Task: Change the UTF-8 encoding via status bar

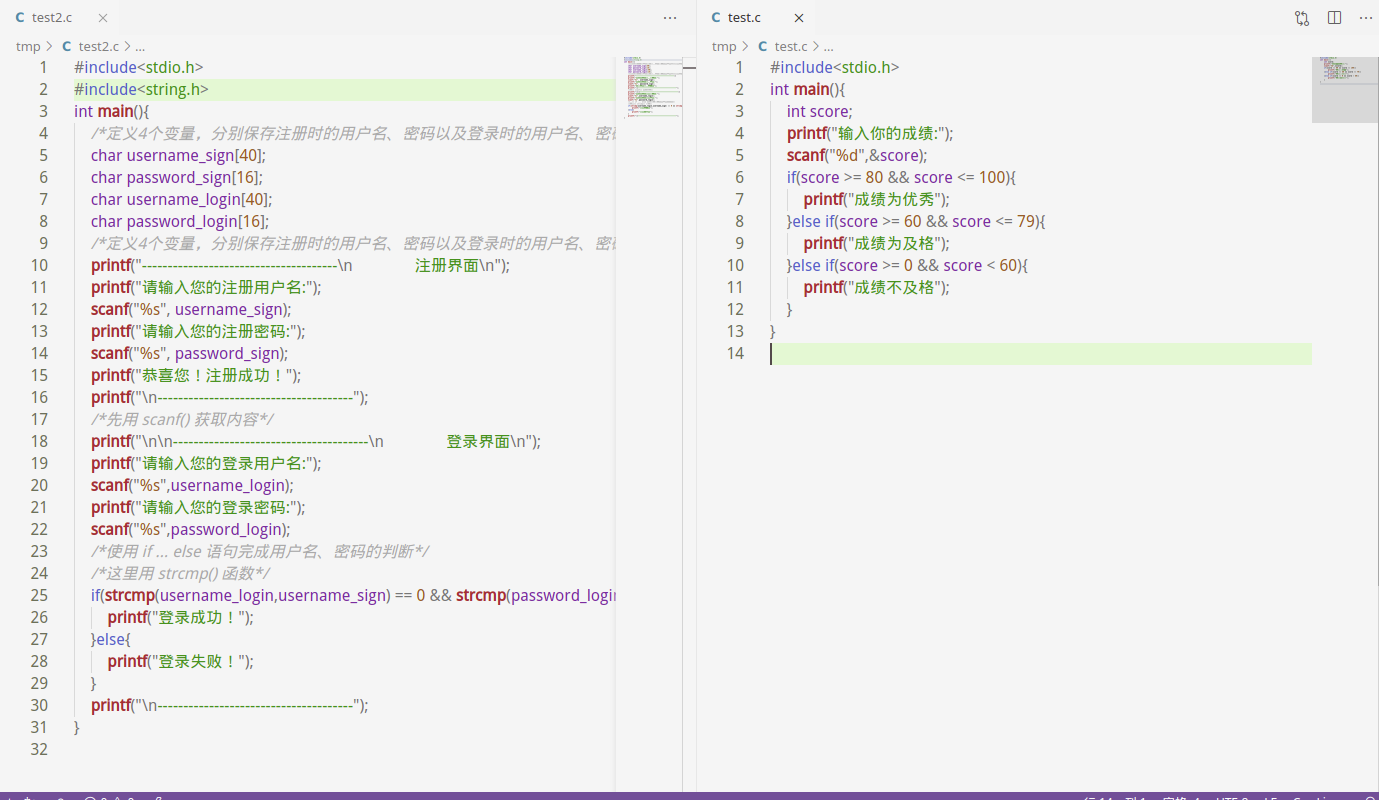Action: coord(1227,797)
